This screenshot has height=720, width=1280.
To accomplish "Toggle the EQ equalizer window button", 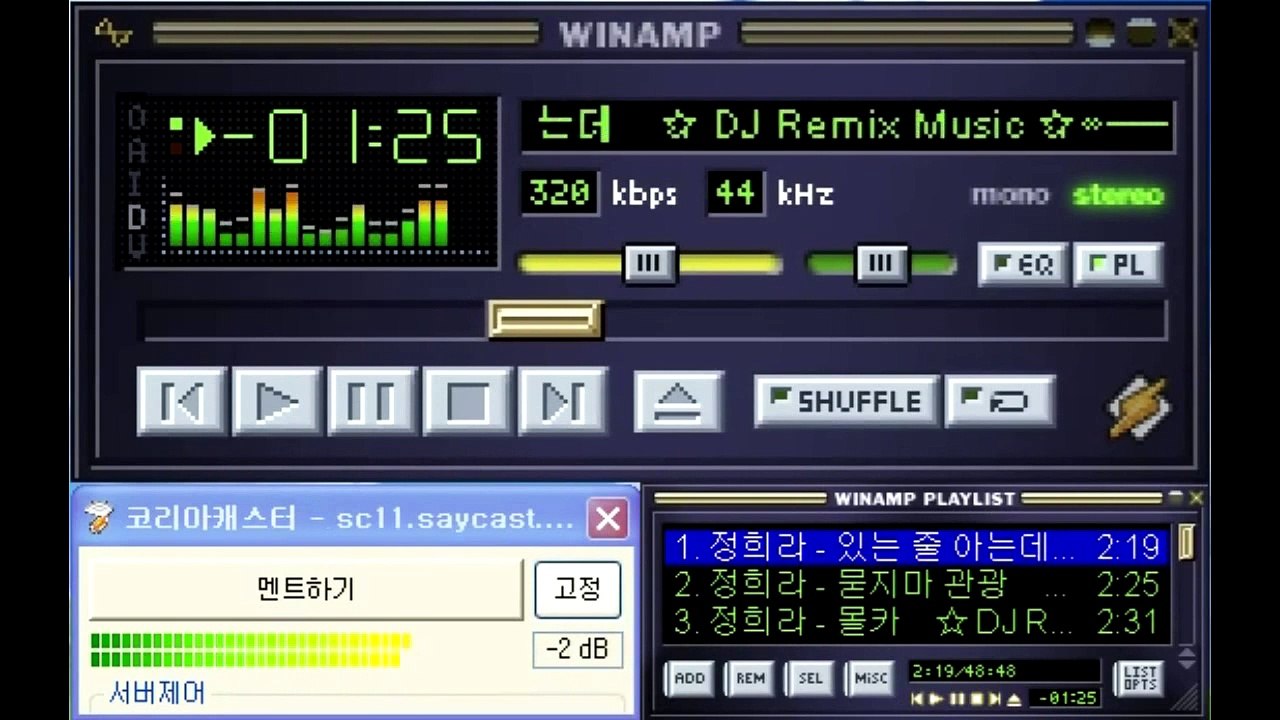I will 1023,265.
